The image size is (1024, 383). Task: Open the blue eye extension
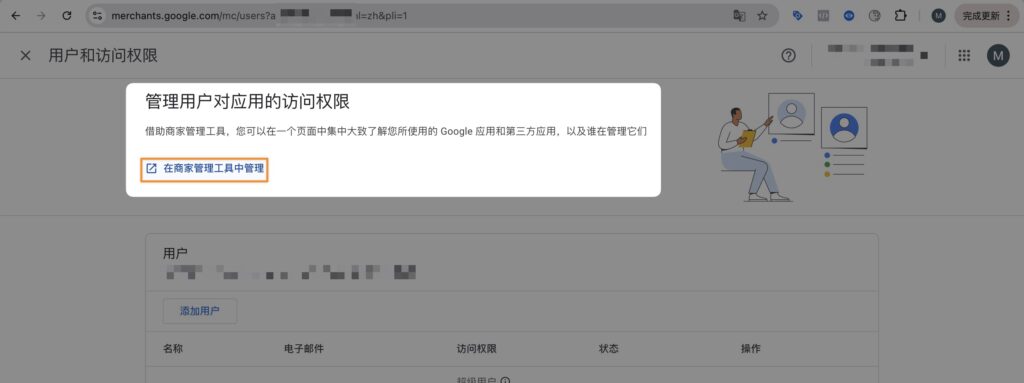(849, 16)
